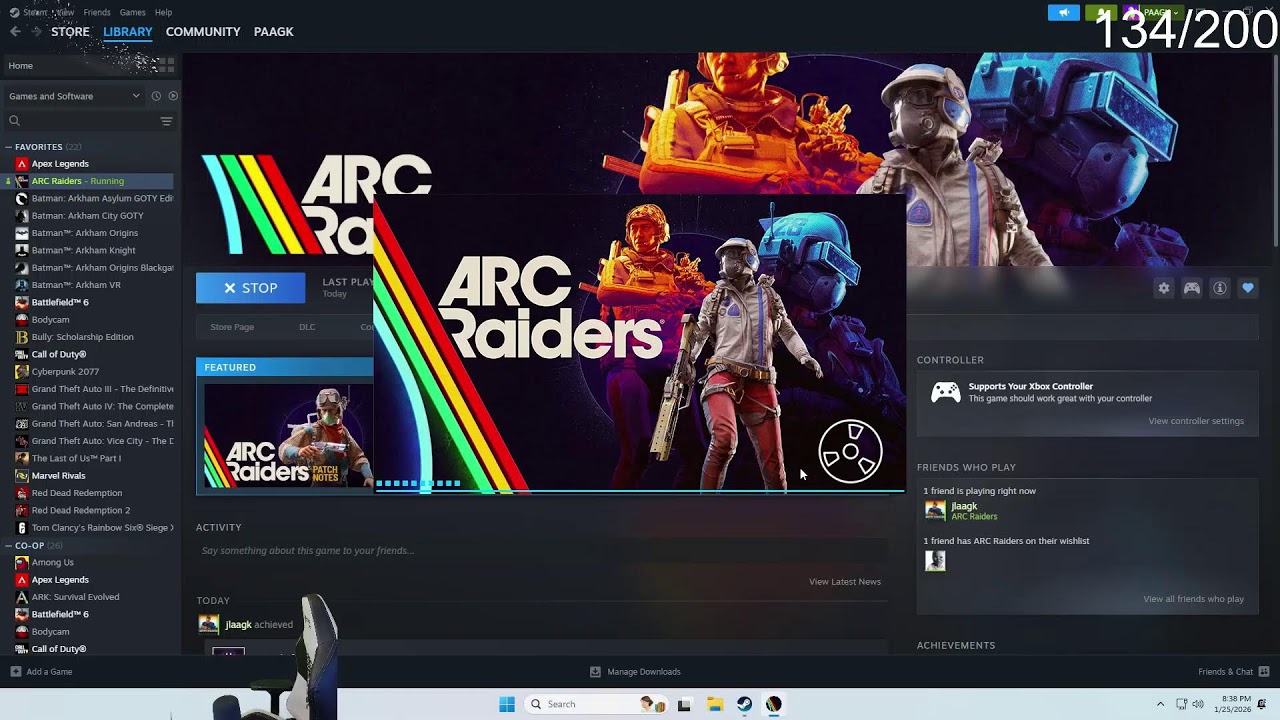1280x720 pixels.
Task: Open the volume control in system tray
Action: tap(1198, 704)
